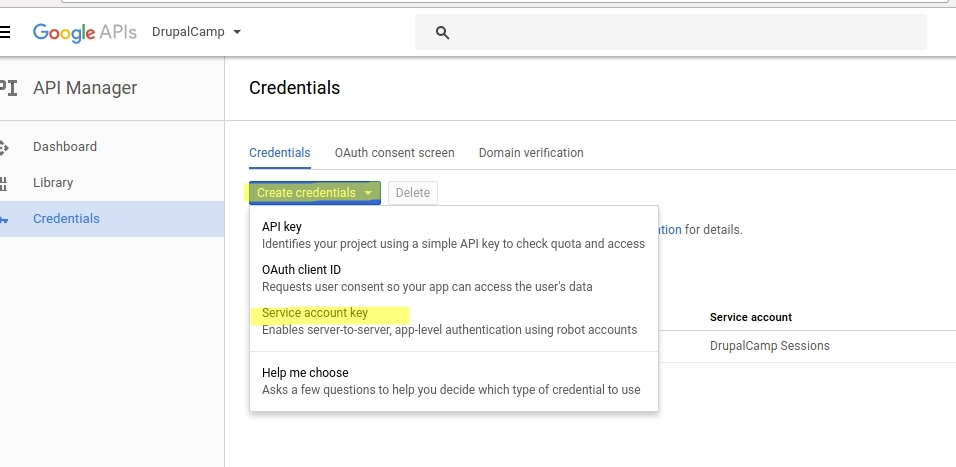Click the Service account column header

[x=751, y=317]
